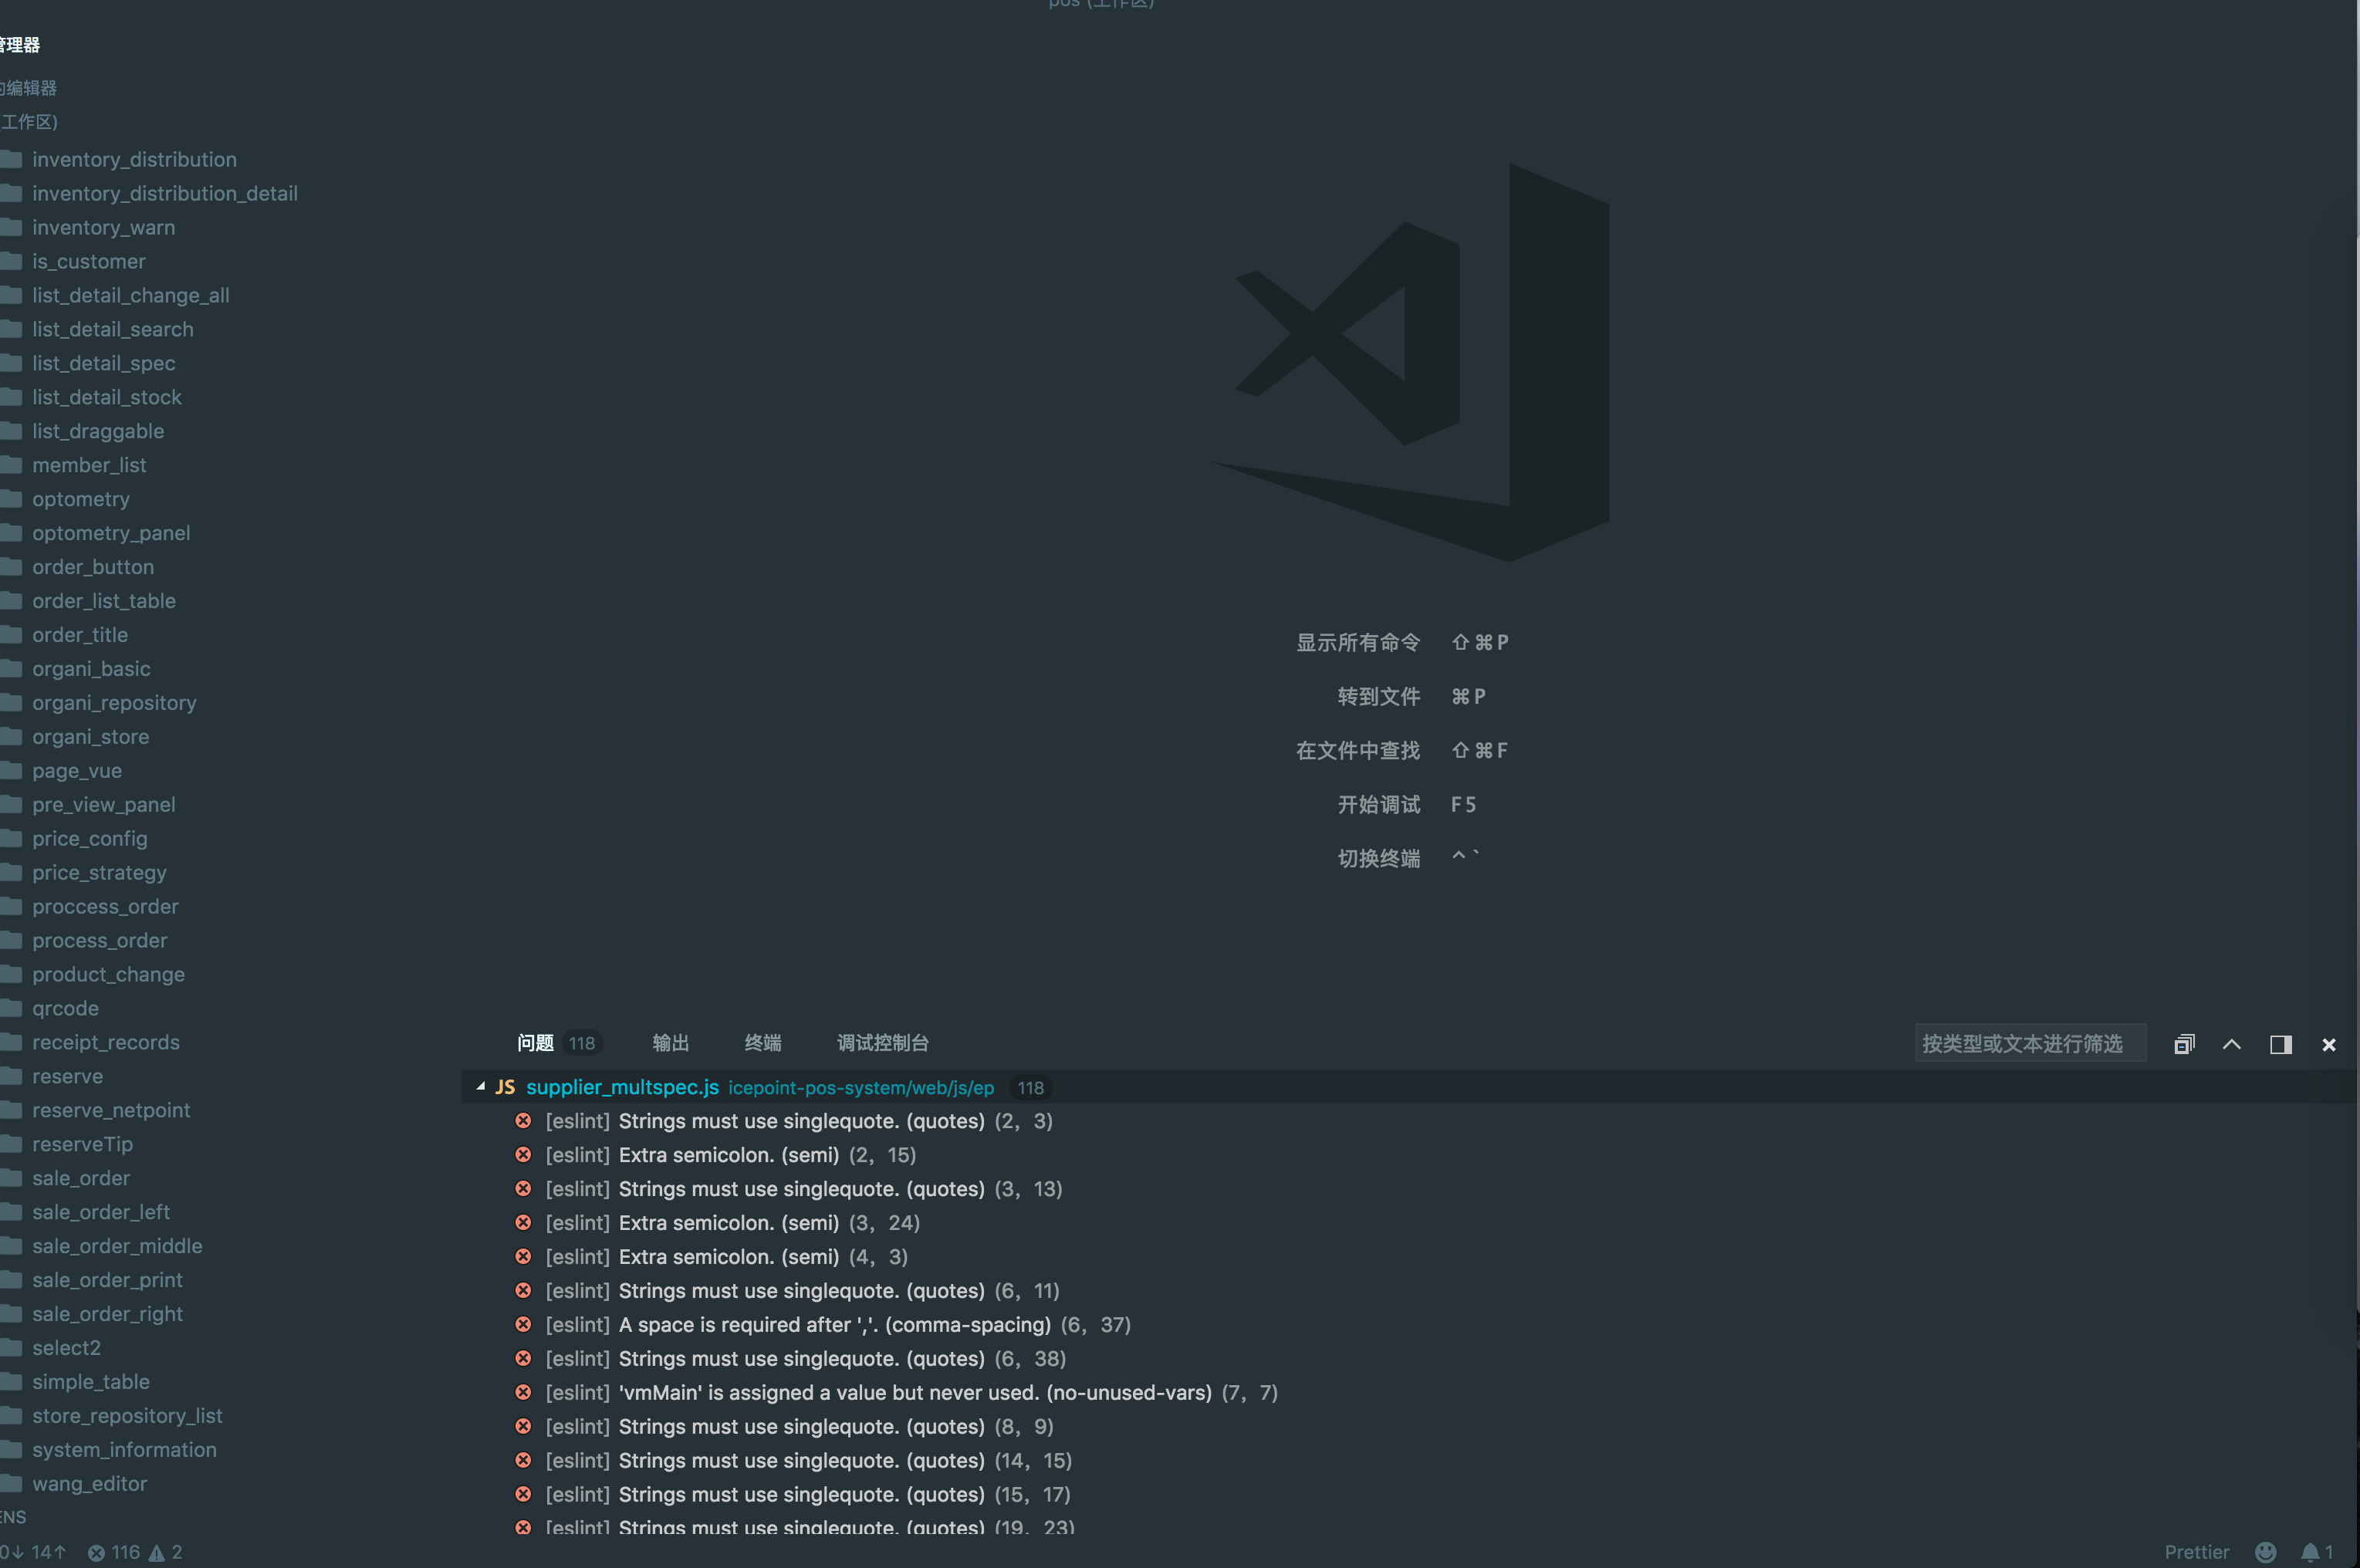Screen dimensions: 2360x1568
Task: Expand the inventory_distribution folder
Action: 134,159
